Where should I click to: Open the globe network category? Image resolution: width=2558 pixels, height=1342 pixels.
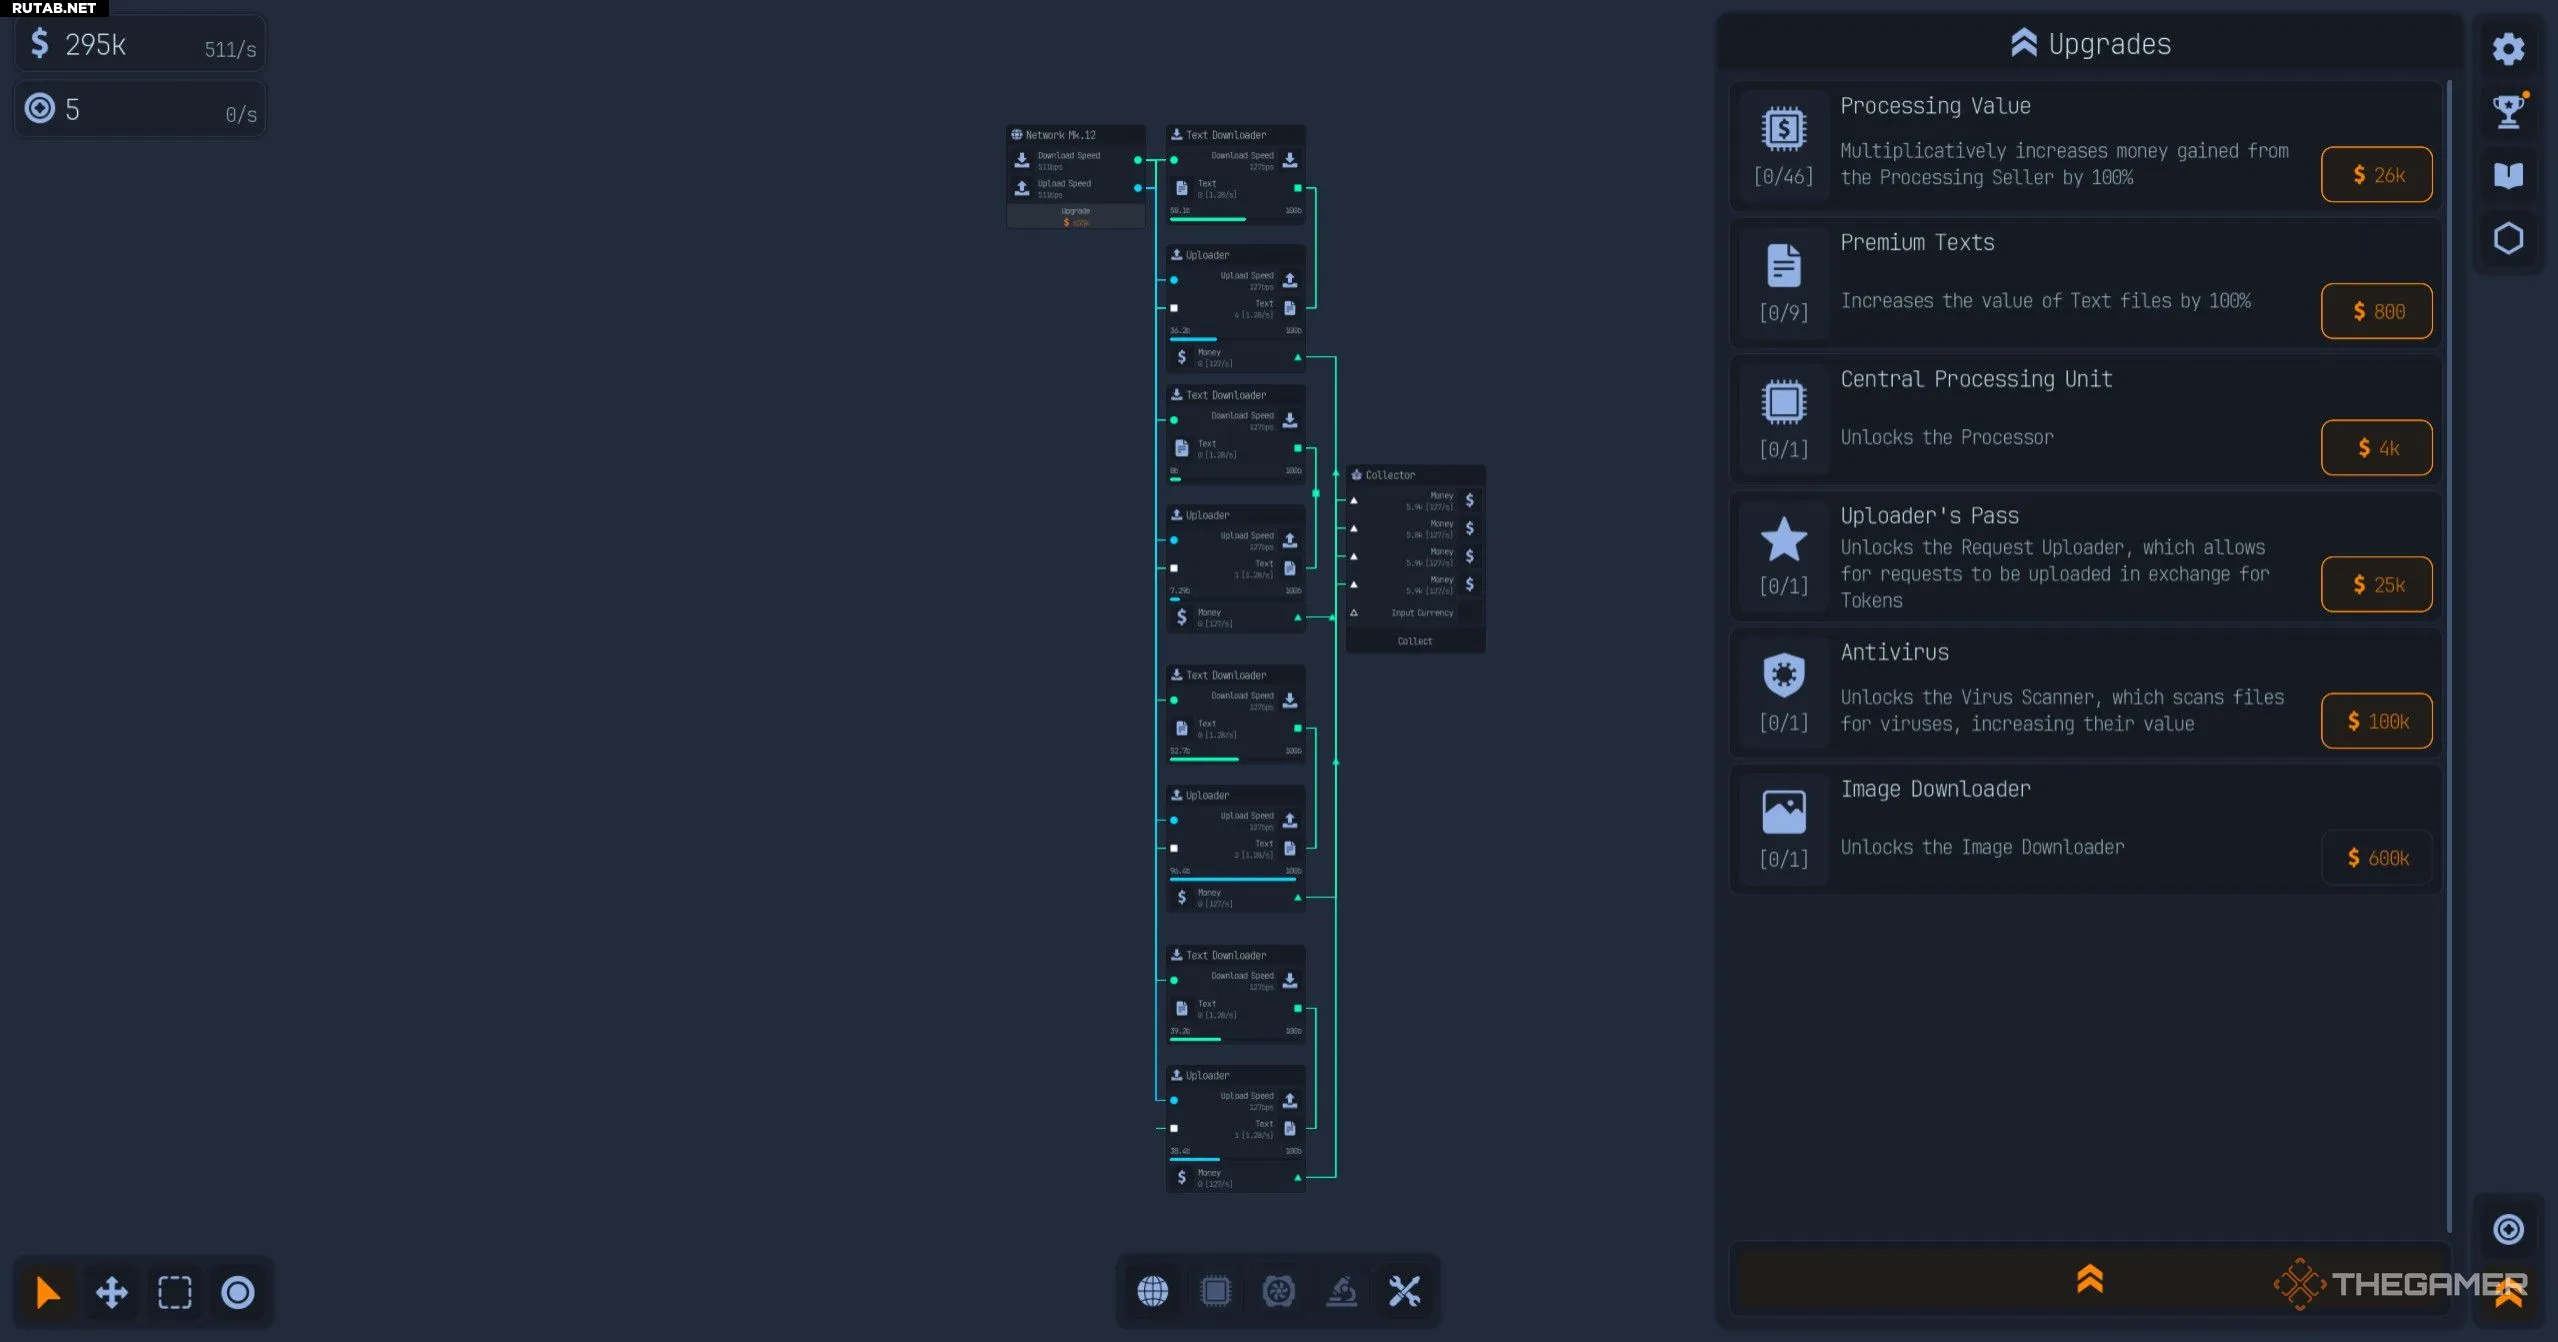pyautogui.click(x=1152, y=1291)
